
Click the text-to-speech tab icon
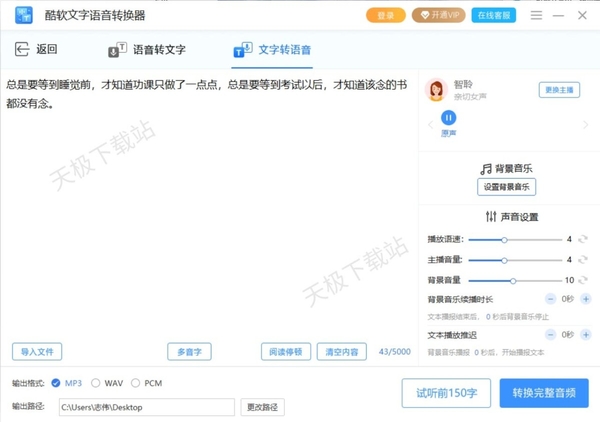point(243,50)
